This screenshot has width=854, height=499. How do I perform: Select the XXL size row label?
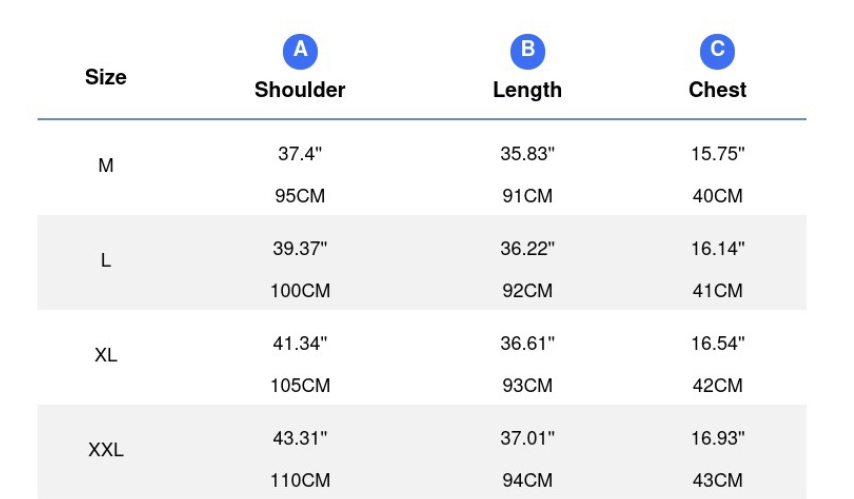106,450
